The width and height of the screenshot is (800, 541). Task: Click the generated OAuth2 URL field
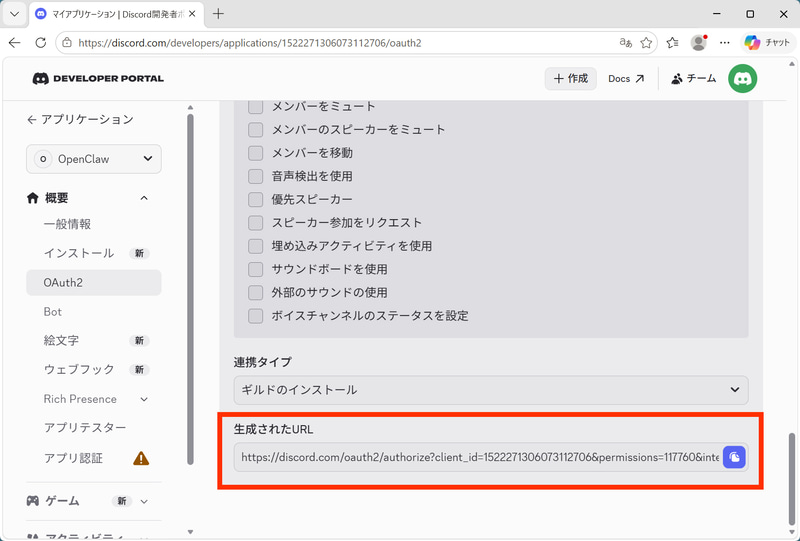[480, 457]
